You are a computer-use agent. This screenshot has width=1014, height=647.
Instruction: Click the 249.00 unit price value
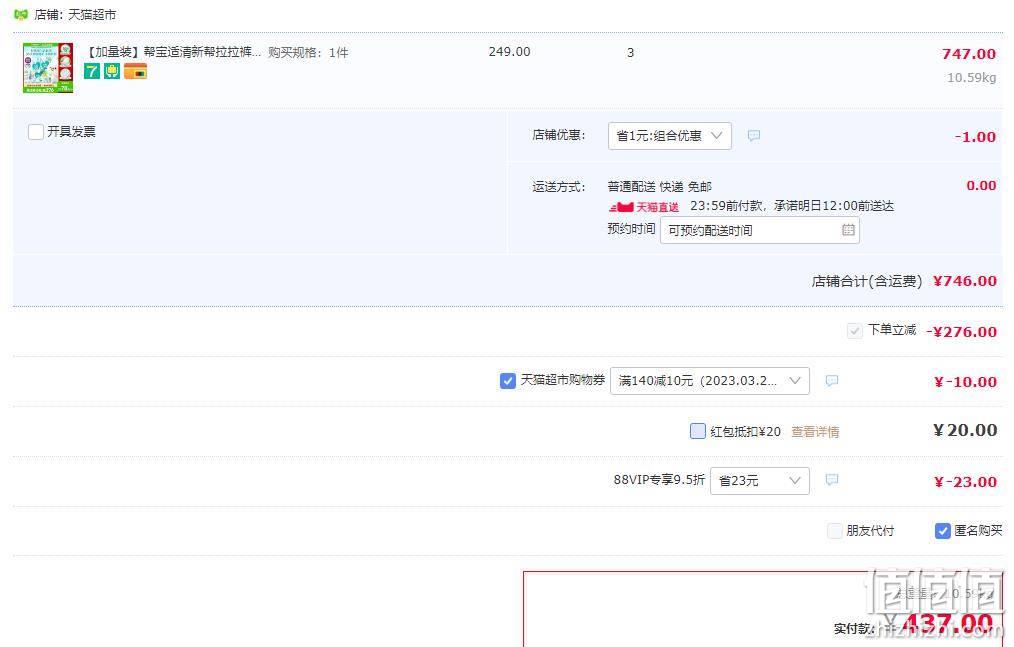coord(510,52)
